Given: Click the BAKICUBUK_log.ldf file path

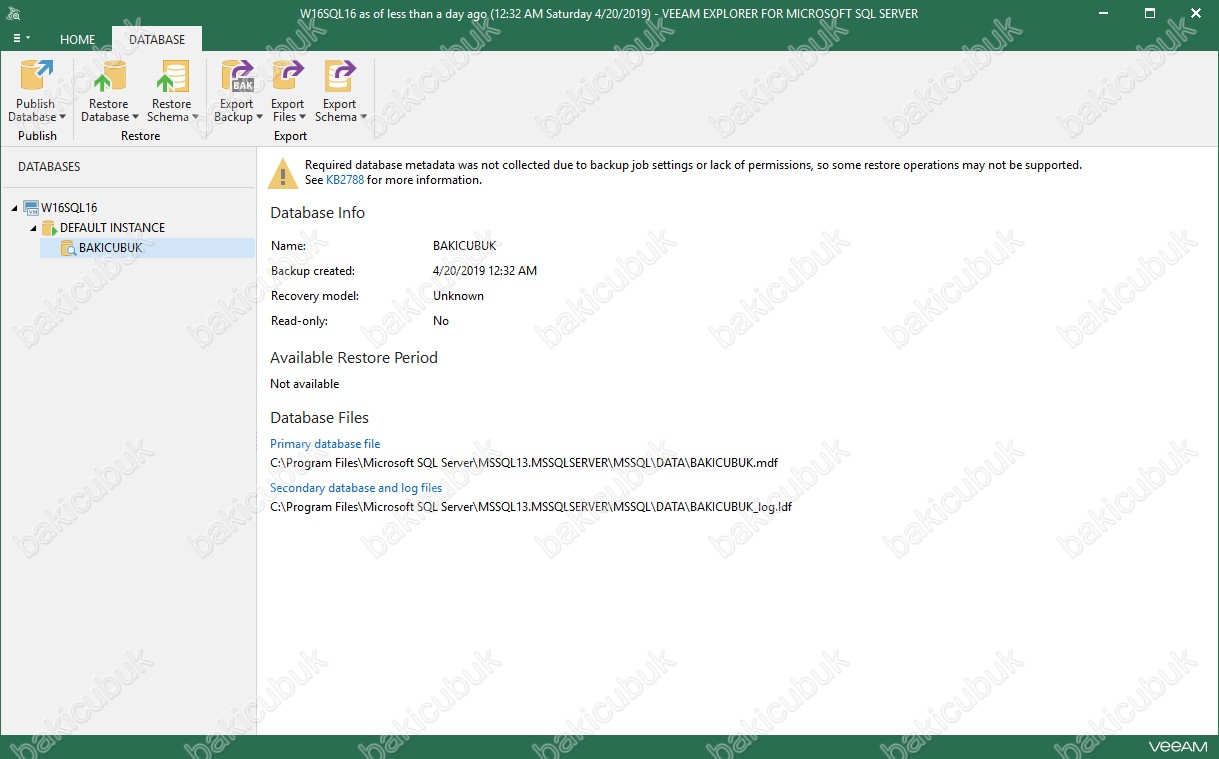Looking at the screenshot, I should coord(531,507).
